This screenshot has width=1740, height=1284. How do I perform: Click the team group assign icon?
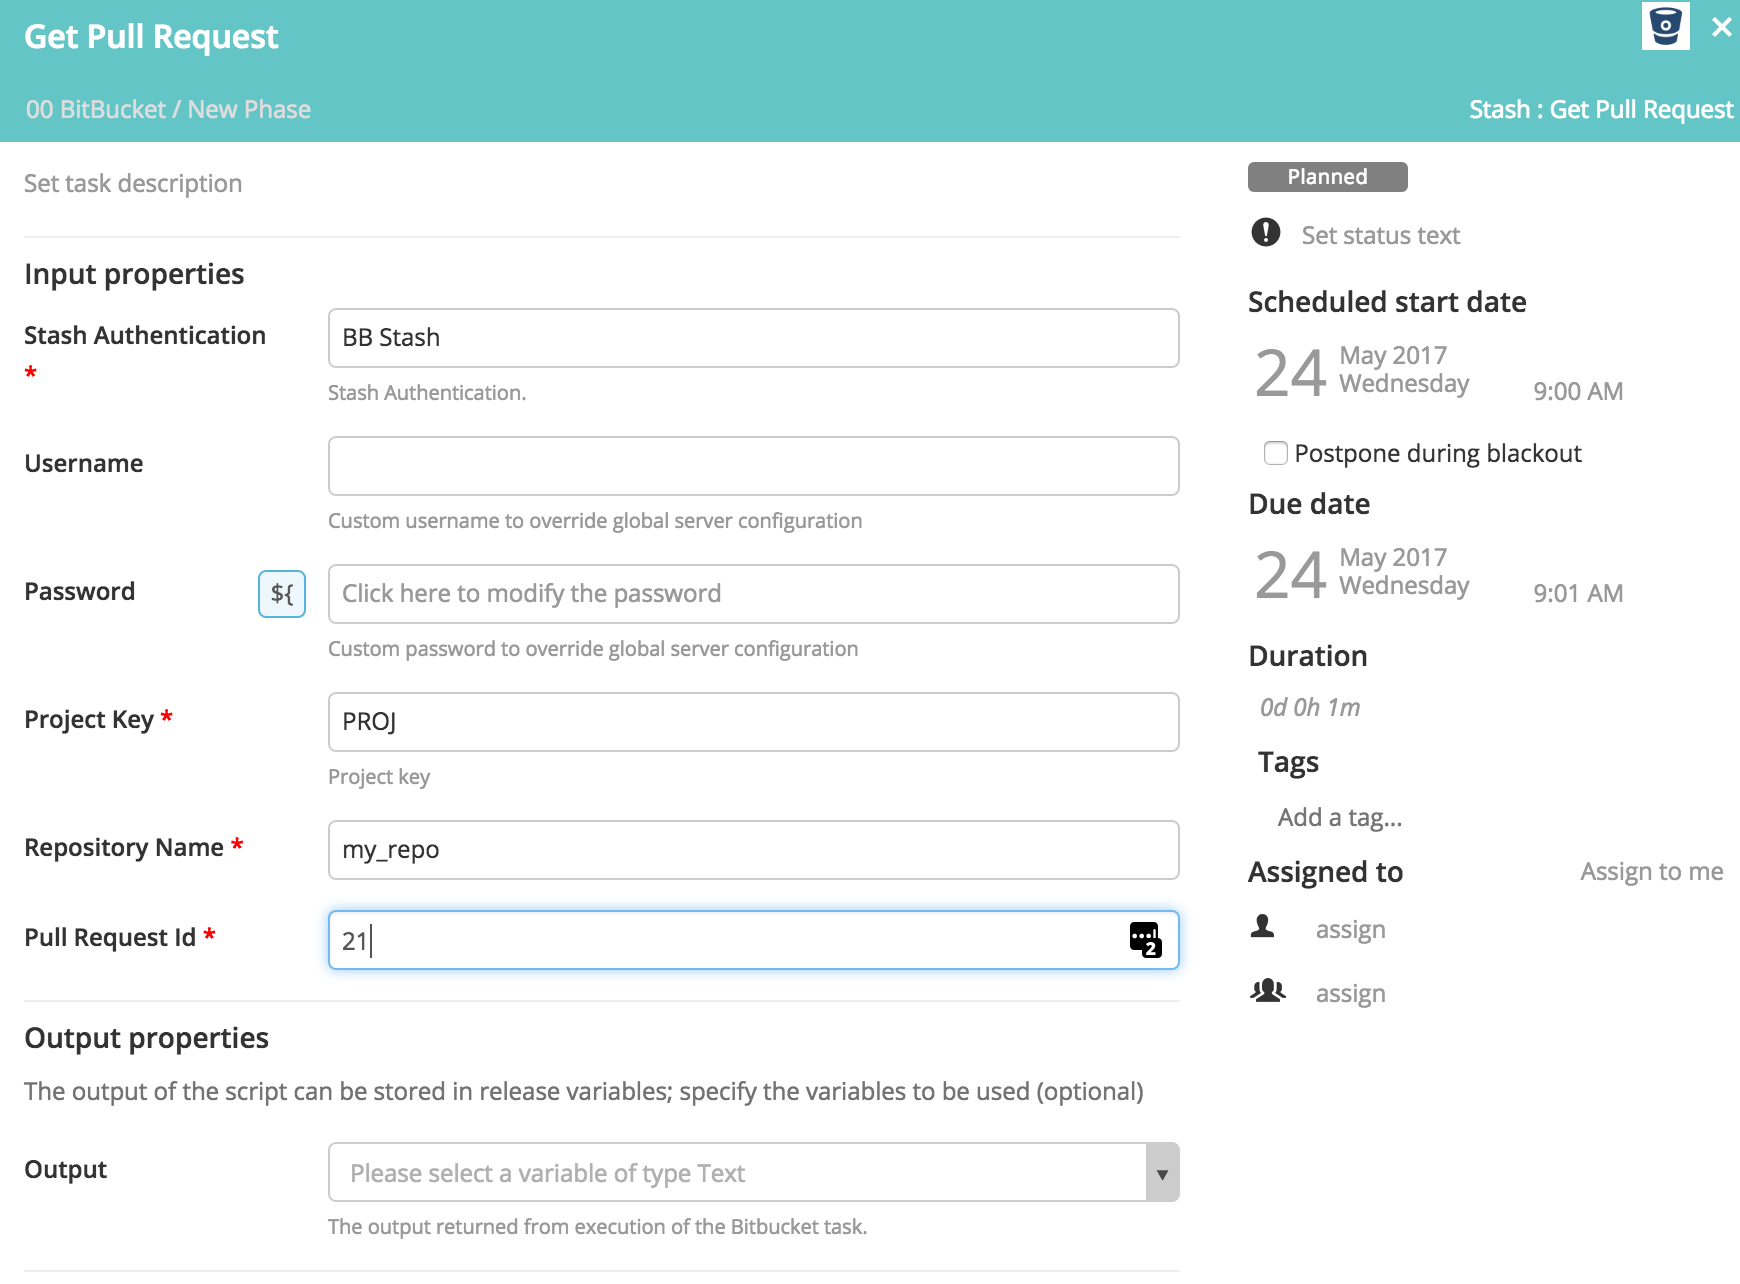click(1268, 990)
